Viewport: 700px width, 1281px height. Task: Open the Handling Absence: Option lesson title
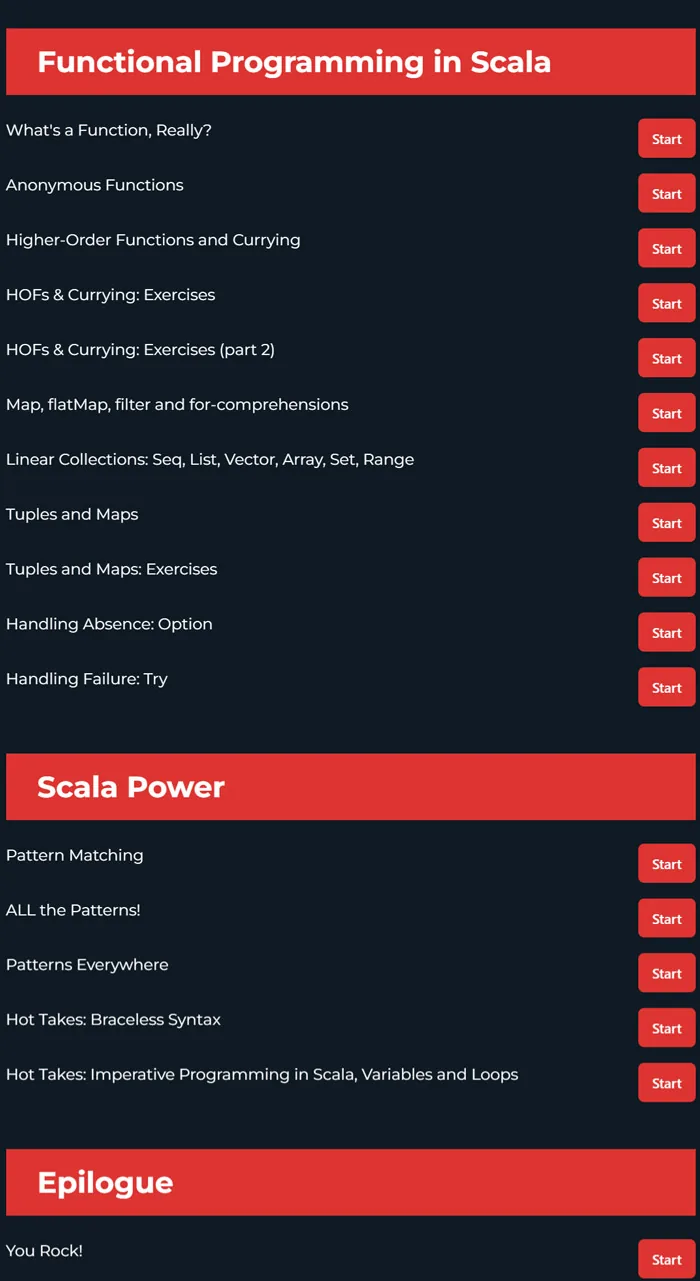point(109,624)
